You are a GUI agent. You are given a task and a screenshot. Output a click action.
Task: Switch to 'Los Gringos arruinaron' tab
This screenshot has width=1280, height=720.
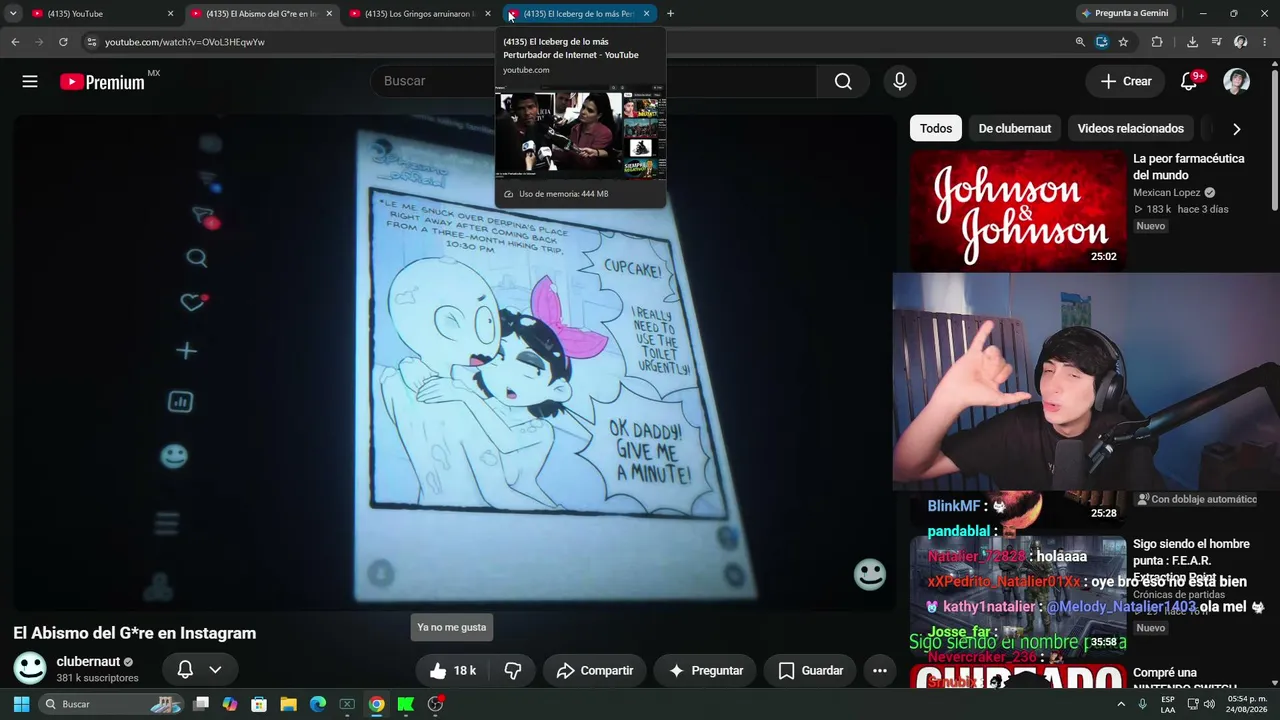coord(418,14)
